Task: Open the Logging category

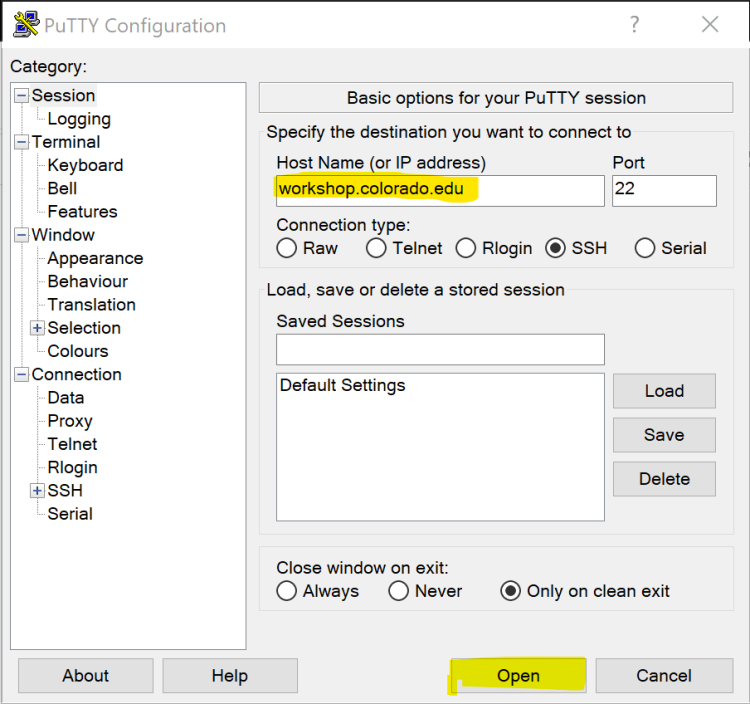Action: [x=79, y=119]
